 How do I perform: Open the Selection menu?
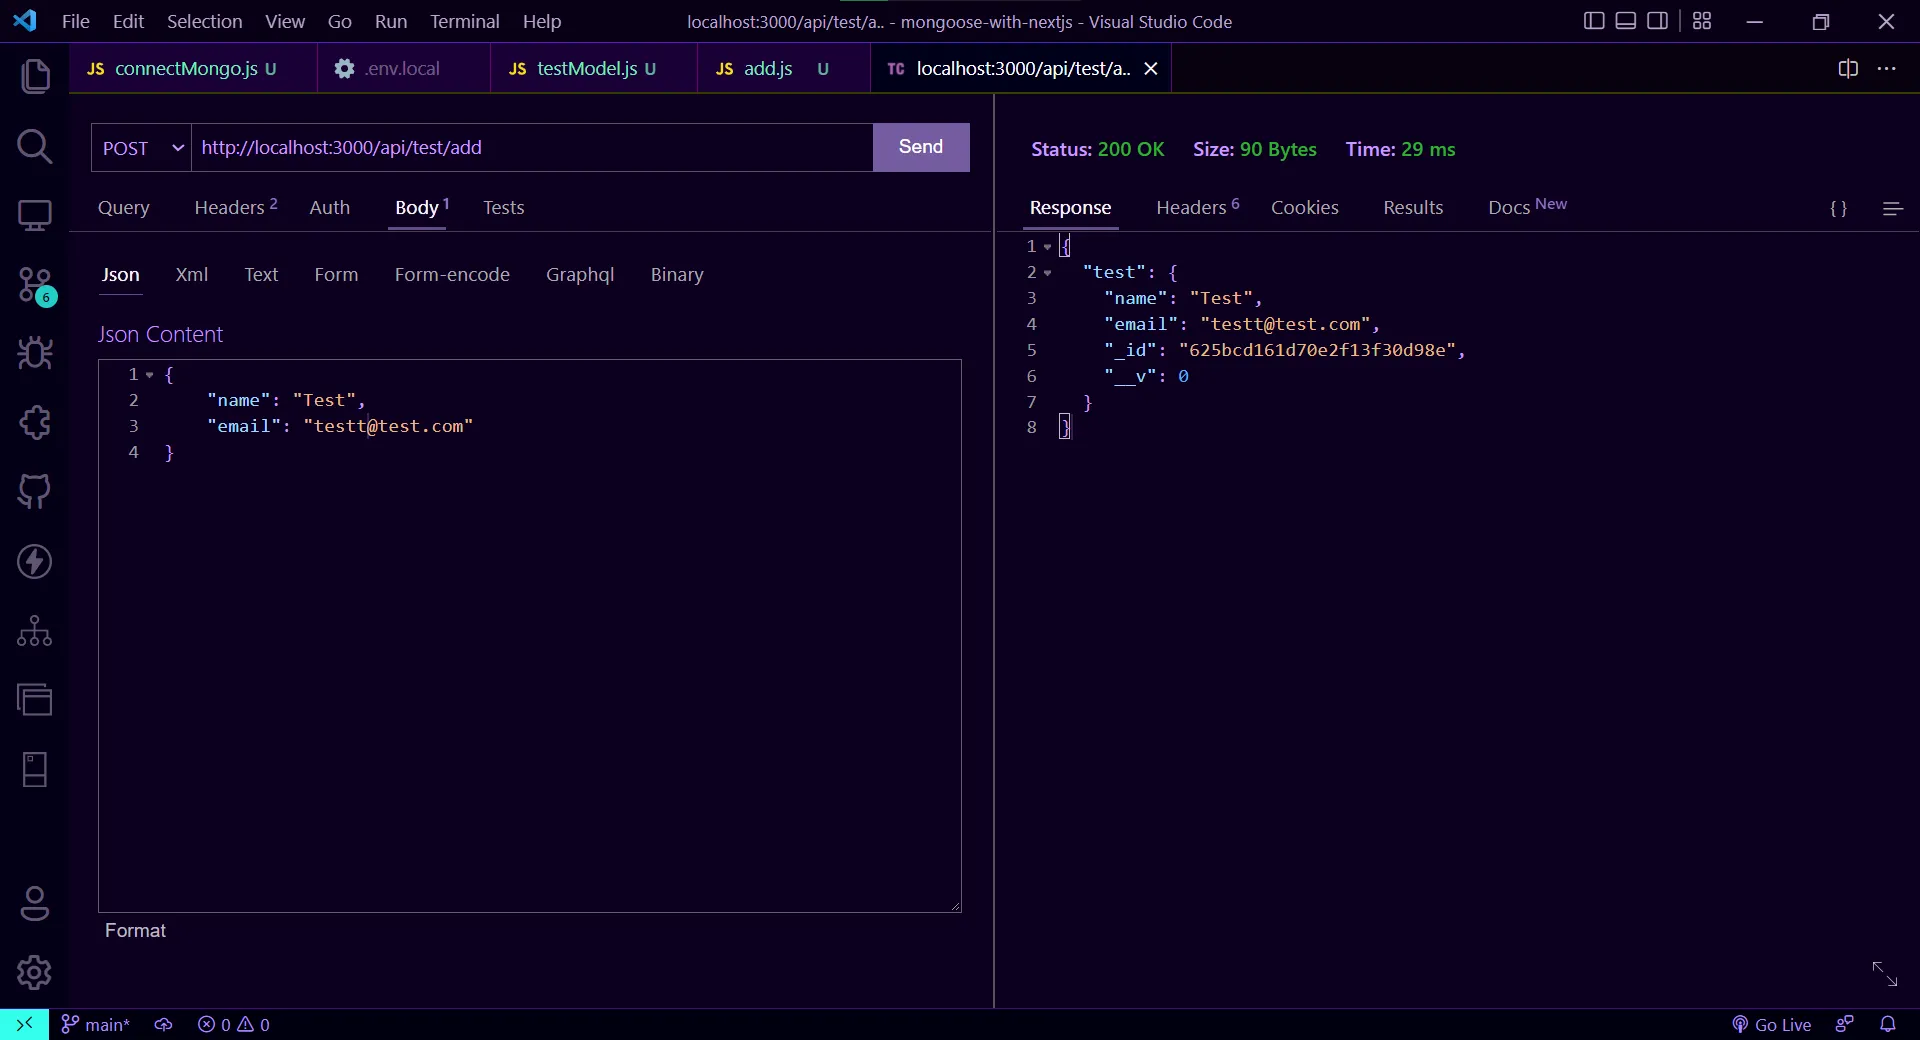[x=204, y=21]
